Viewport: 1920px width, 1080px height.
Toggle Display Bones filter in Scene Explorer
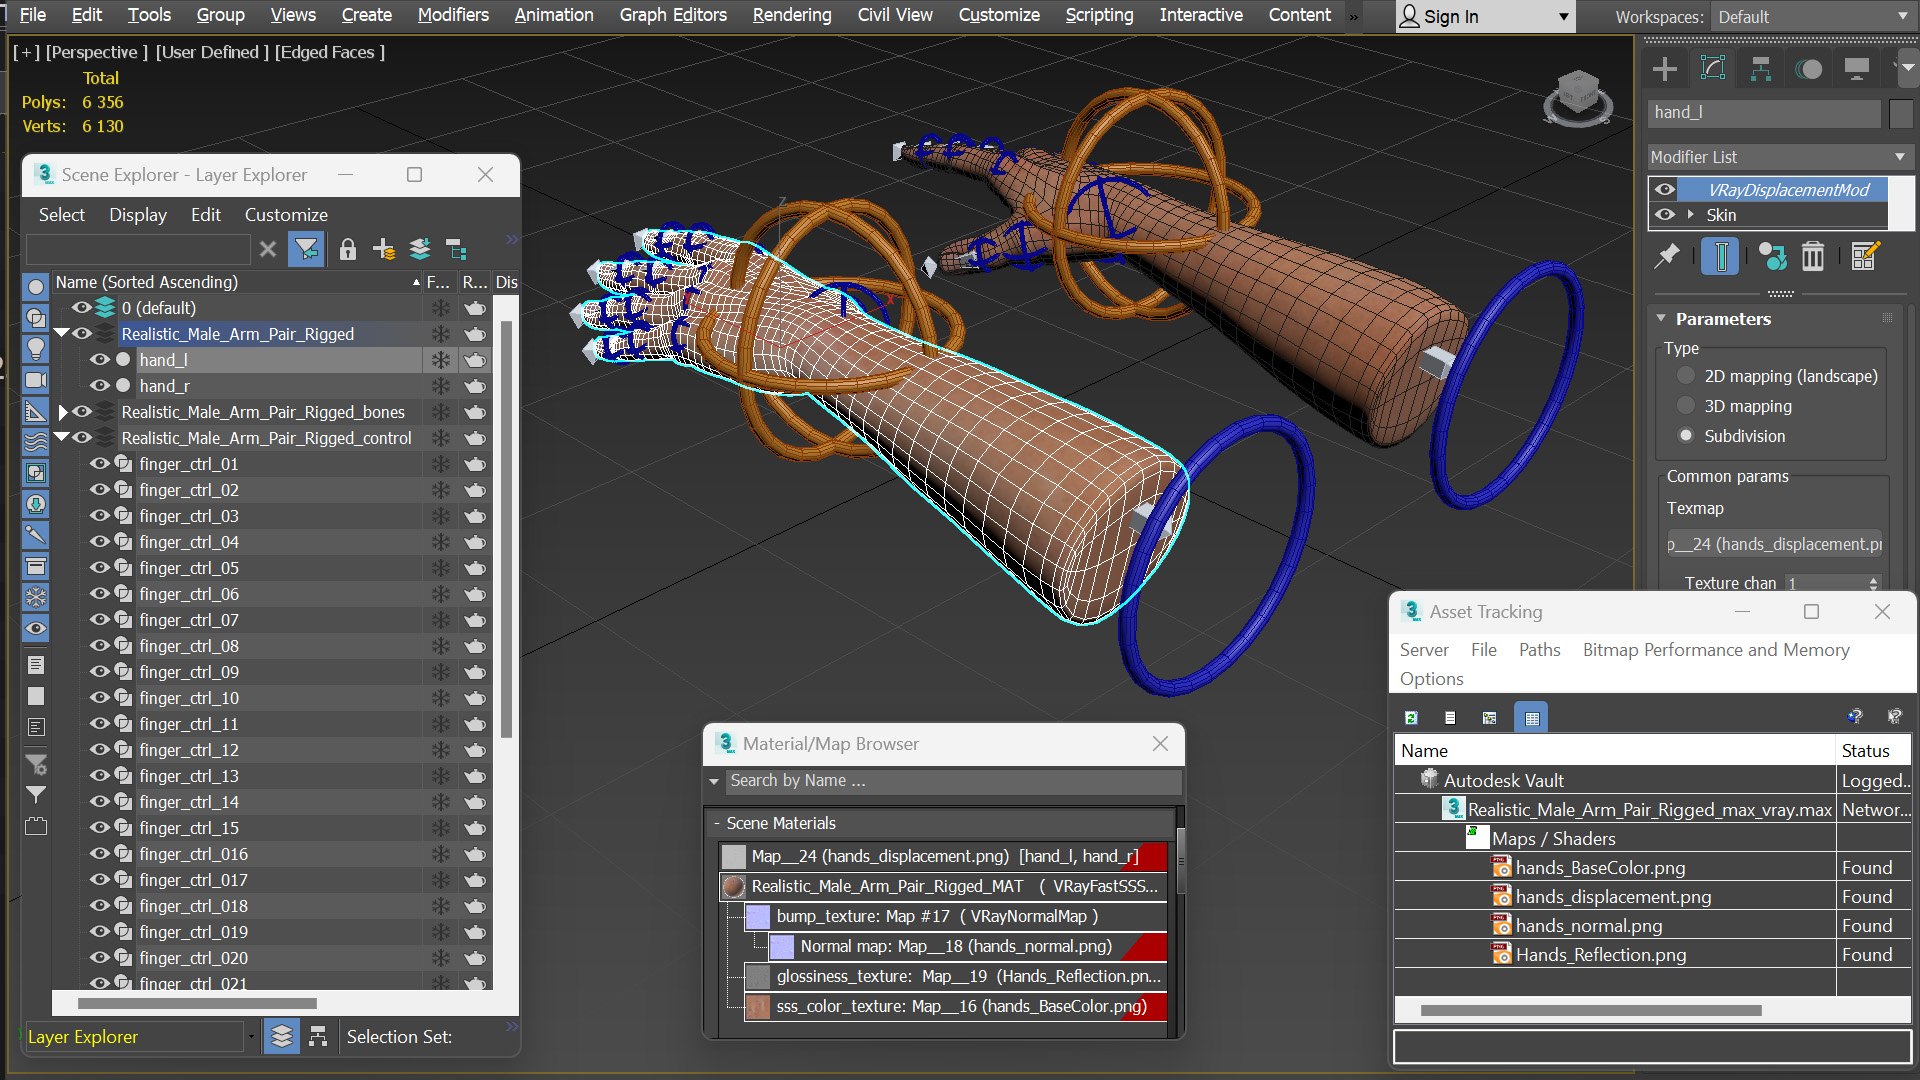35,535
